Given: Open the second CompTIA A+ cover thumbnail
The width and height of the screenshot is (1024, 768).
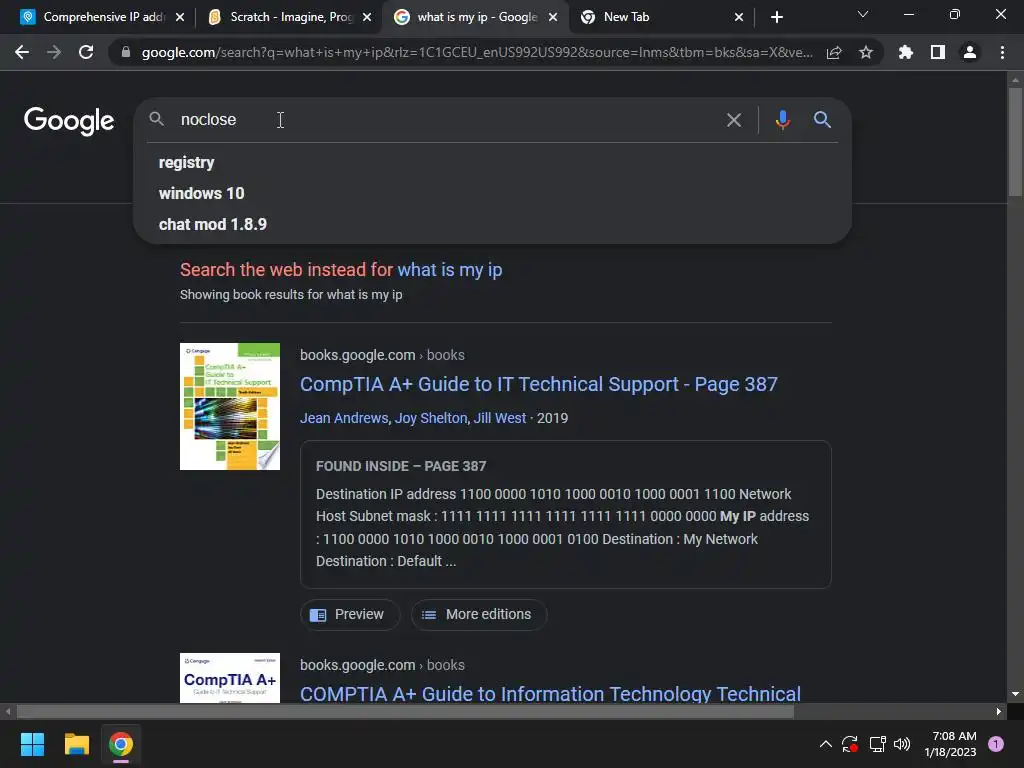Looking at the screenshot, I should tap(230, 678).
